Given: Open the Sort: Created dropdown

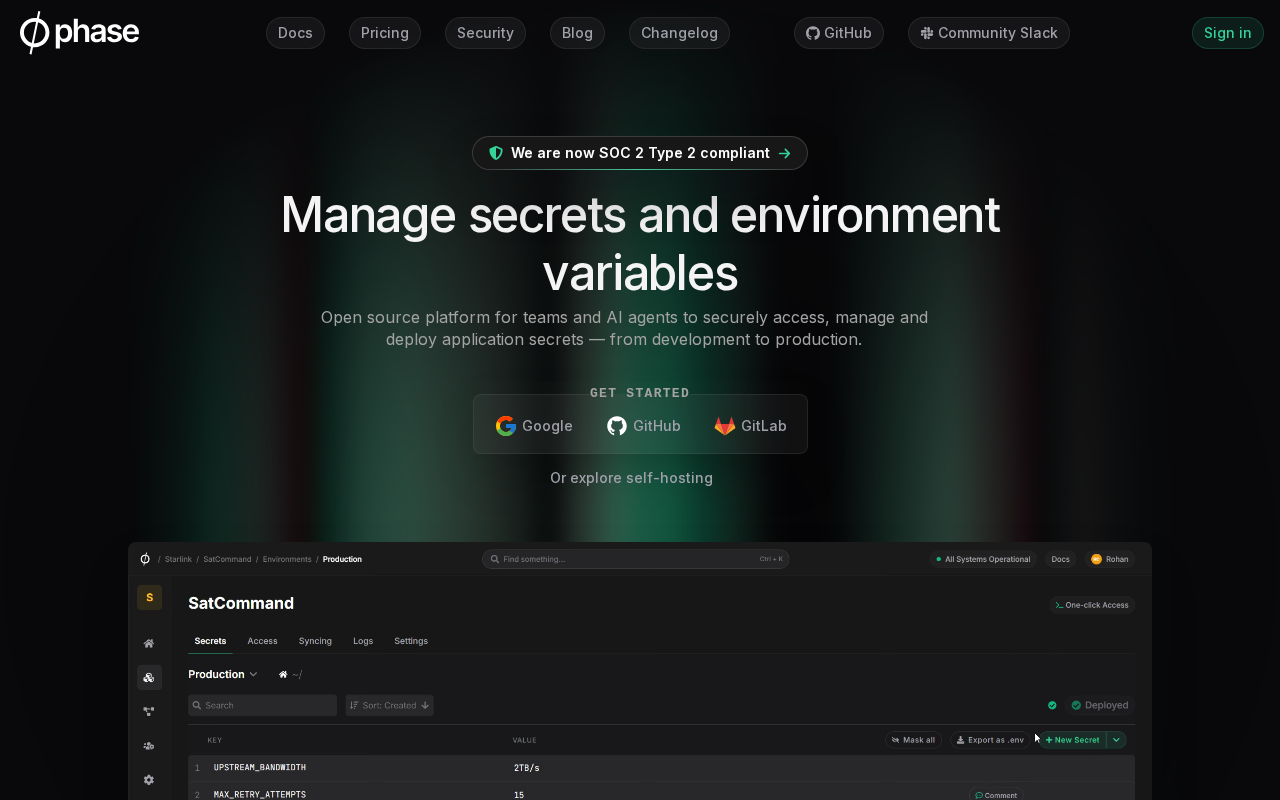Looking at the screenshot, I should click(x=389, y=705).
